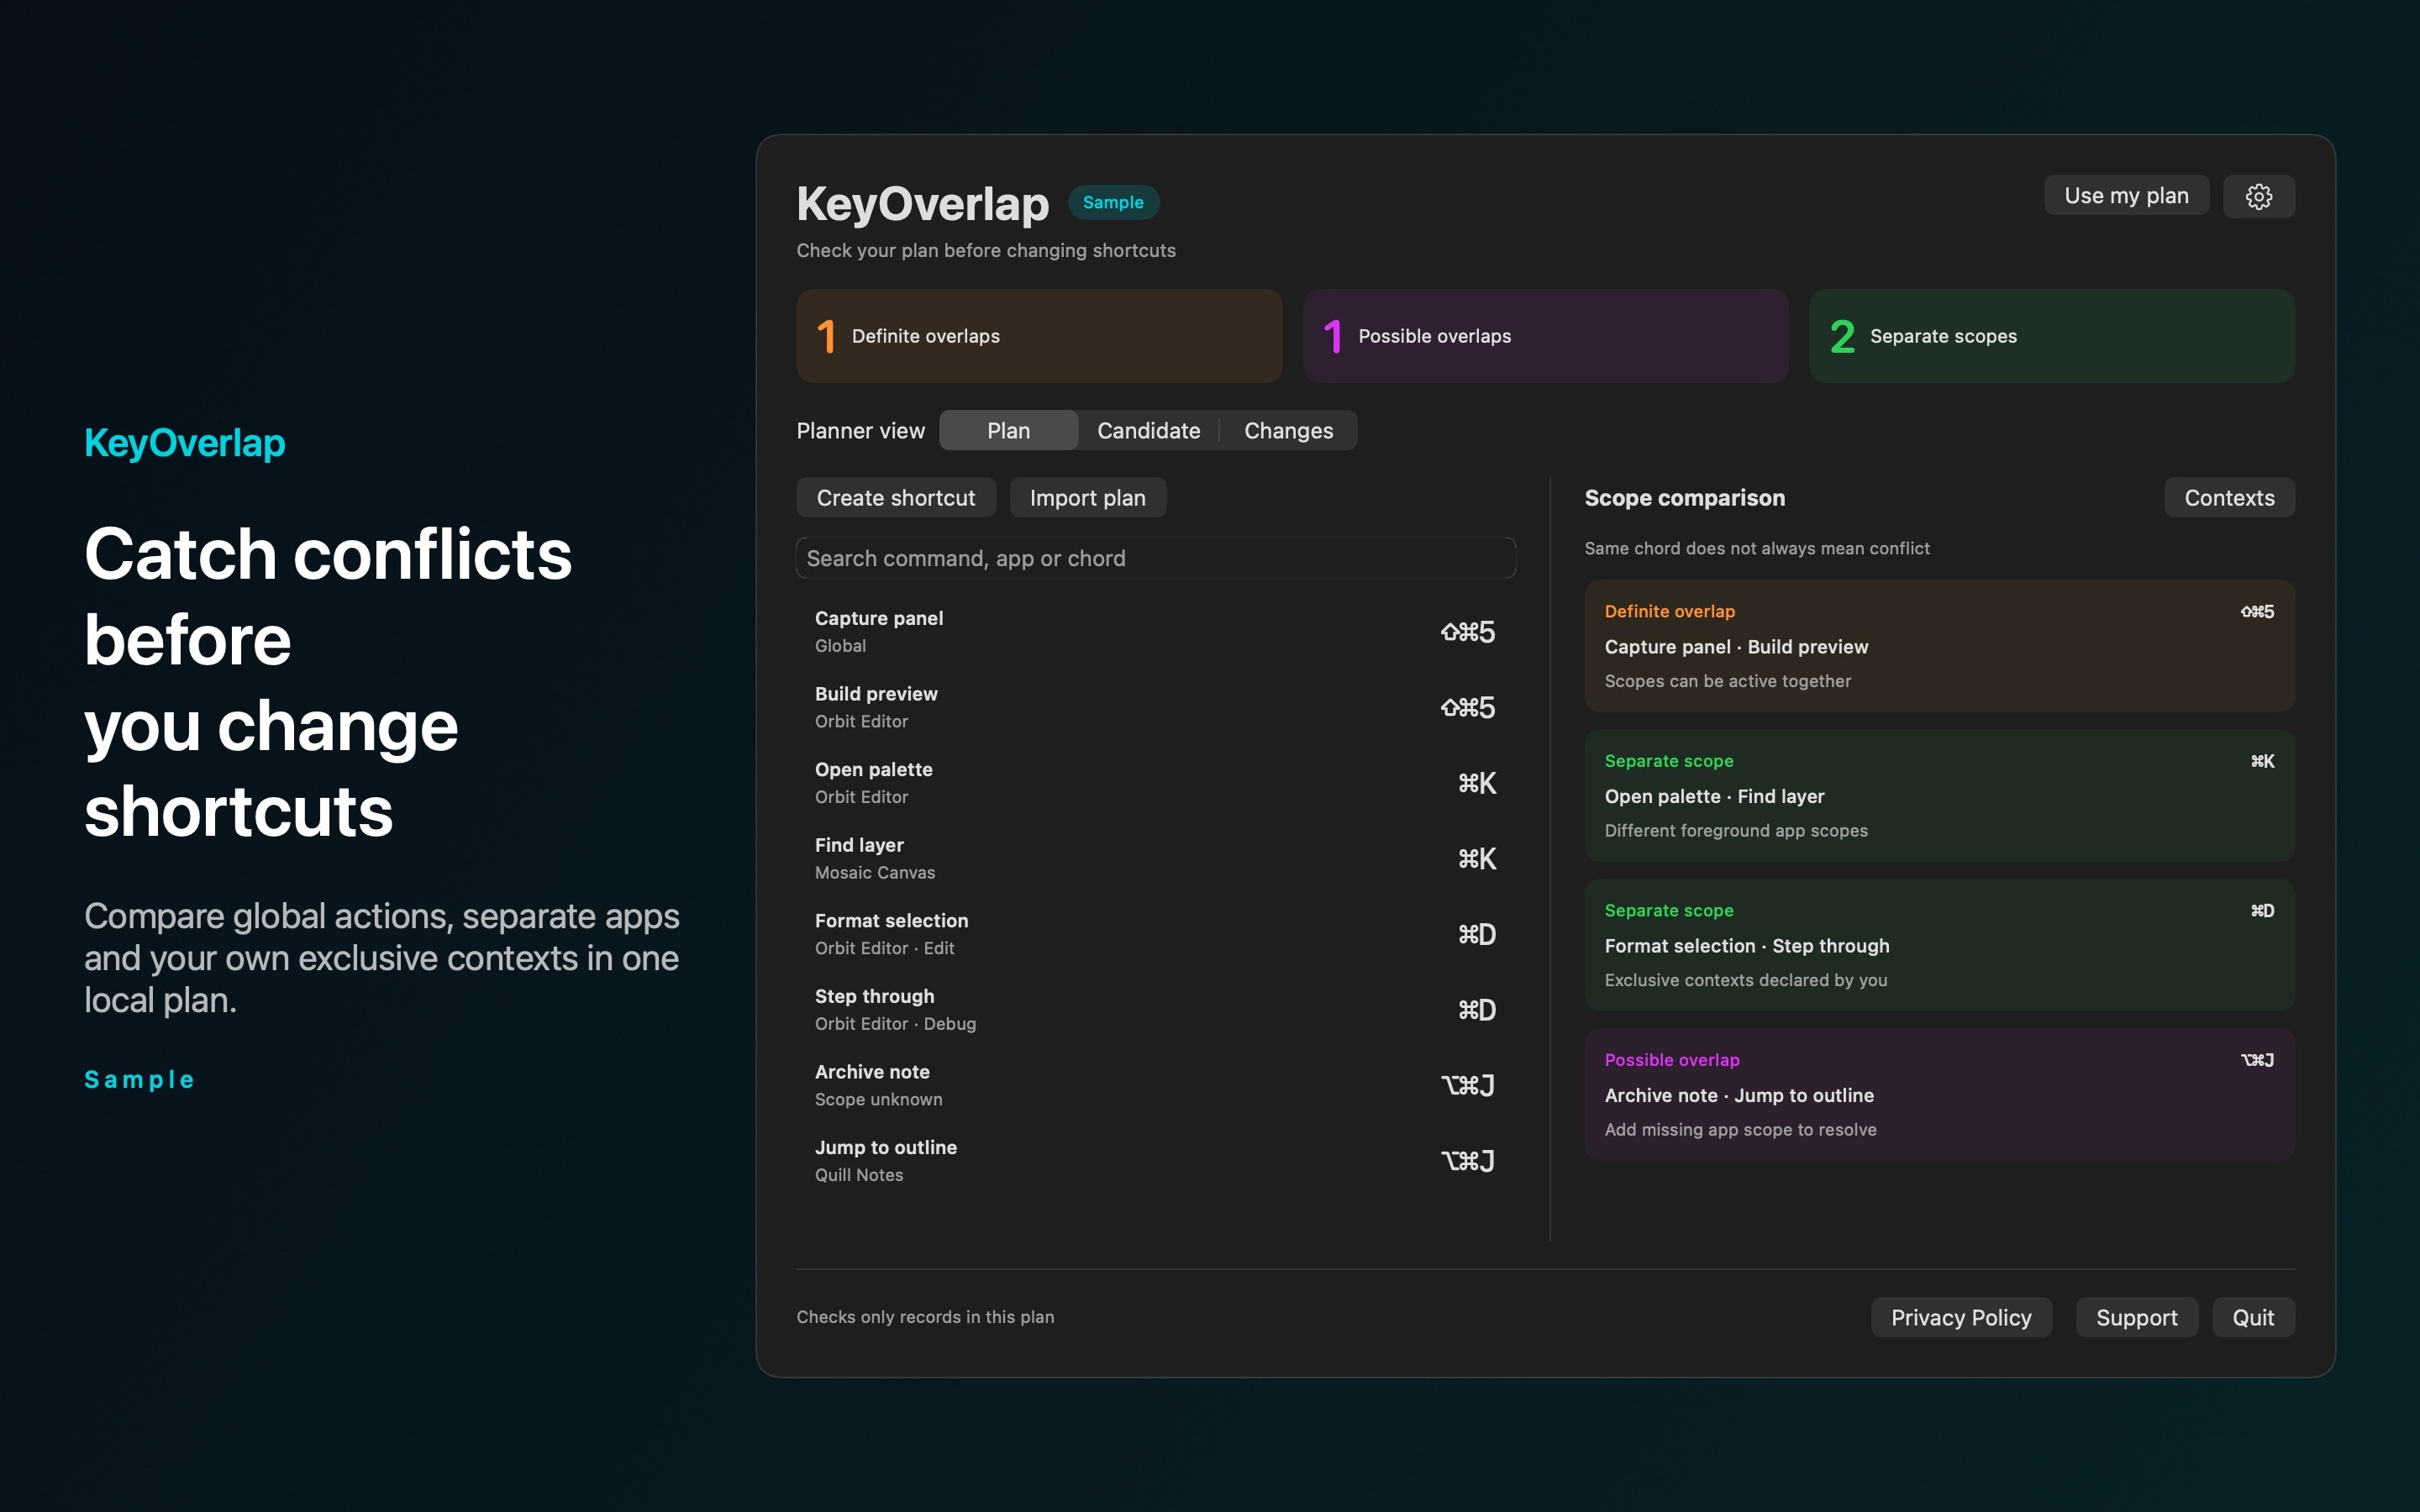Image resolution: width=2420 pixels, height=1512 pixels.
Task: Click the Sample badge next to KeyOverlap
Action: [1113, 202]
